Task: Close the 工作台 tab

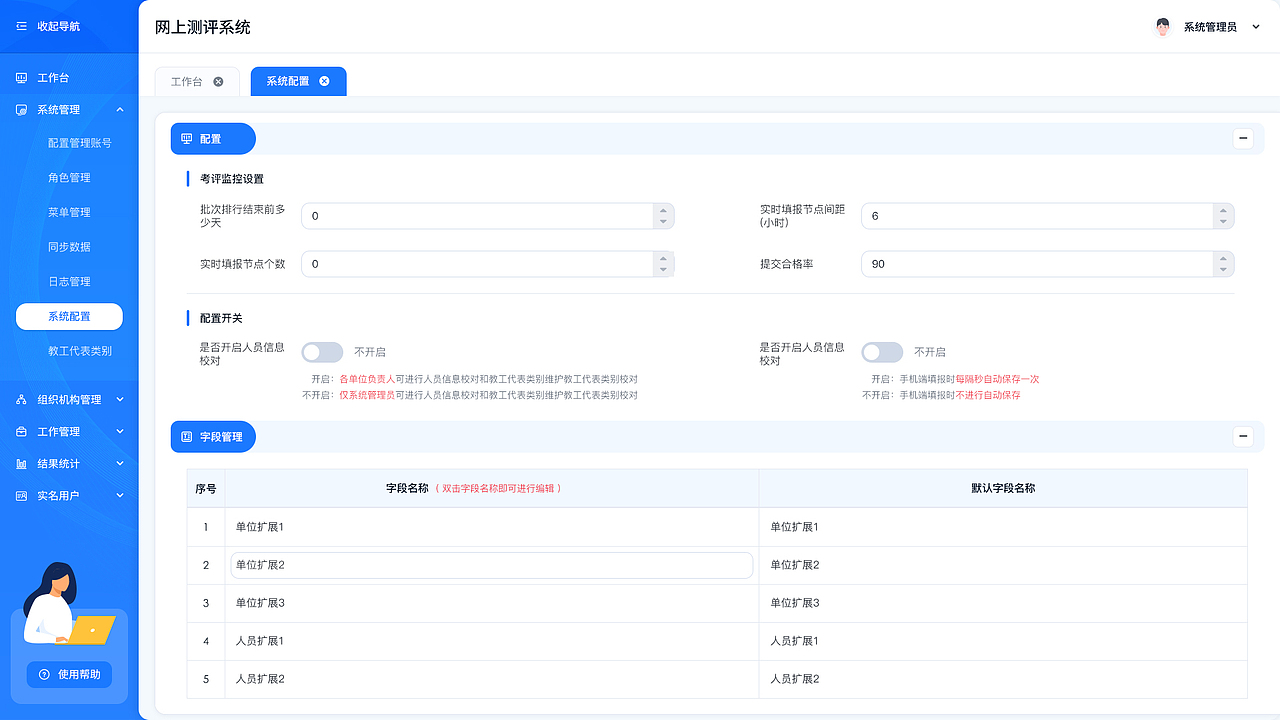Action: (218, 81)
